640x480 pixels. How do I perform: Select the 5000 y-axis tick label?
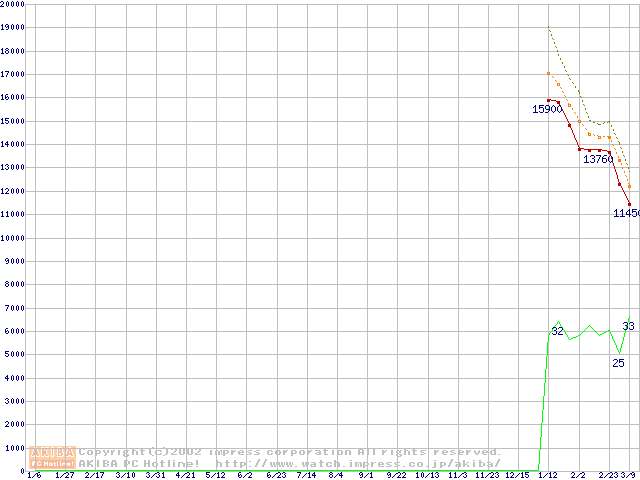click(16, 354)
